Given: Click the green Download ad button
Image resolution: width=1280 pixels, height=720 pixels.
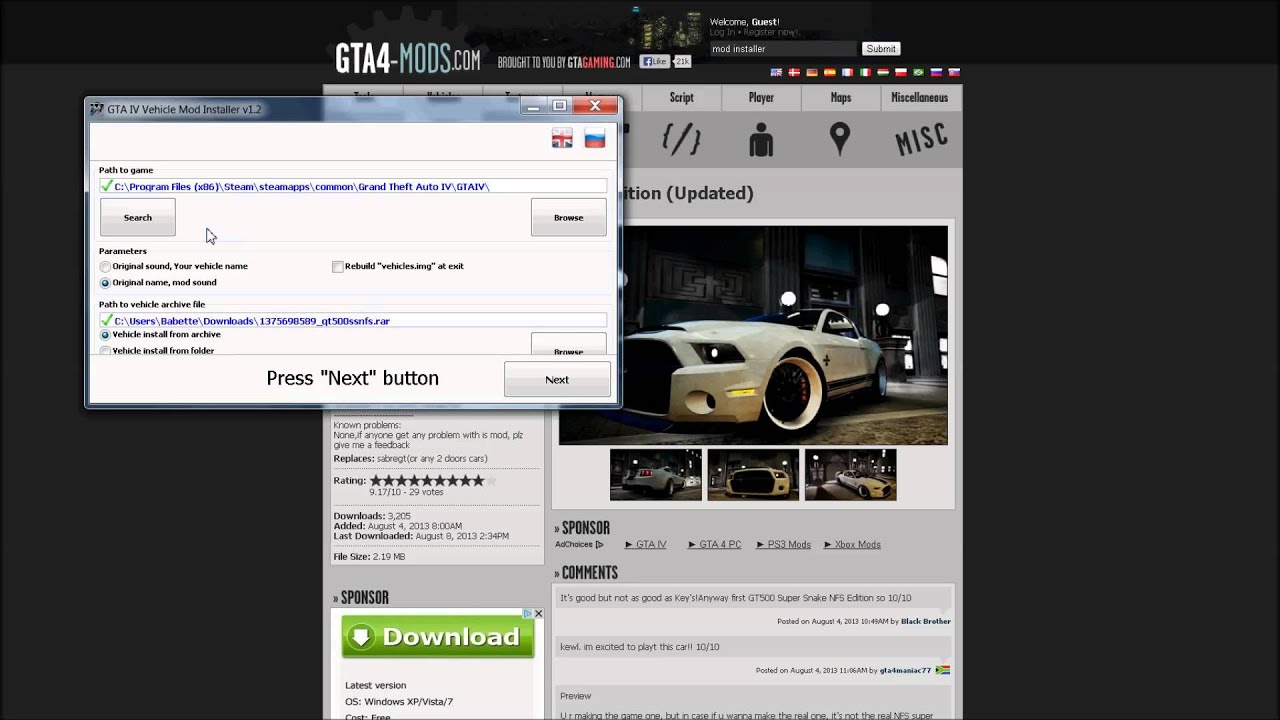Looking at the screenshot, I should click(438, 637).
